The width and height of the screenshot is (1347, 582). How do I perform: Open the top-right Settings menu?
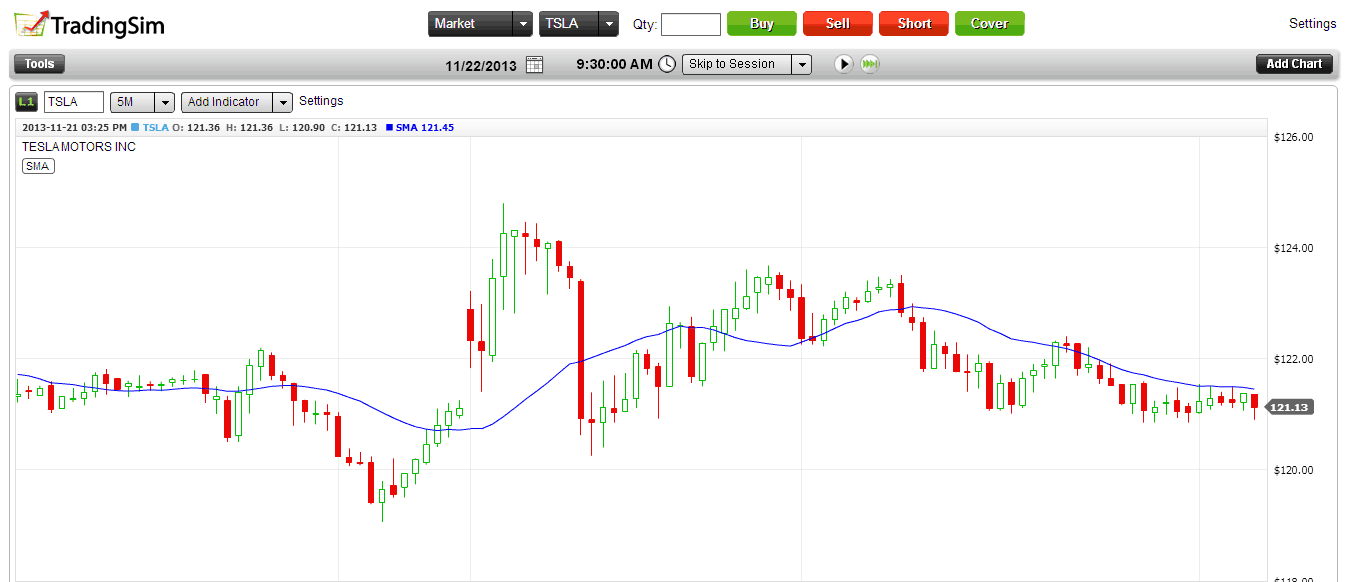tap(1313, 22)
